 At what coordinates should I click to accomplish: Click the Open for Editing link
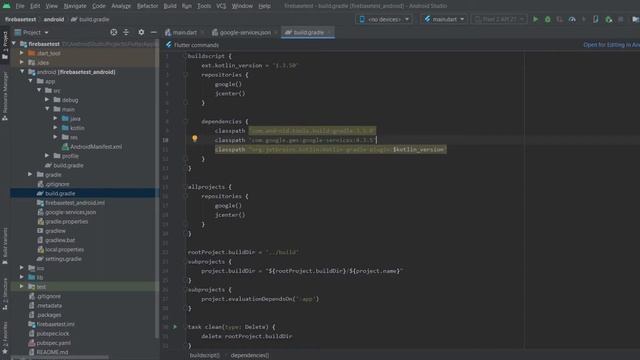[x=611, y=44]
